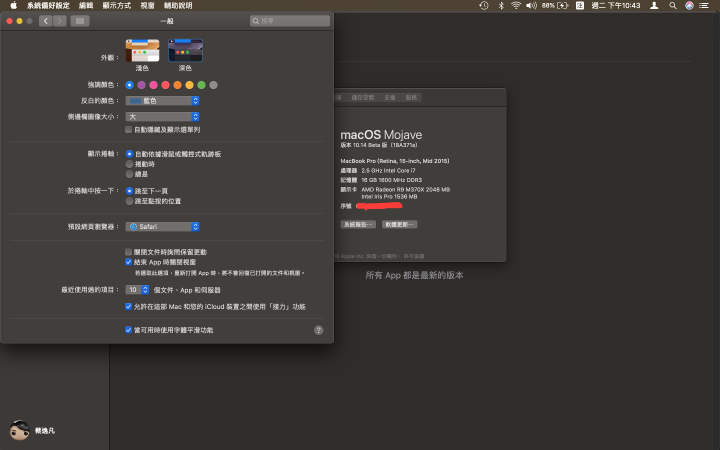Switch to 儲存空間 tab in About window
The image size is (720, 450).
(x=363, y=98)
